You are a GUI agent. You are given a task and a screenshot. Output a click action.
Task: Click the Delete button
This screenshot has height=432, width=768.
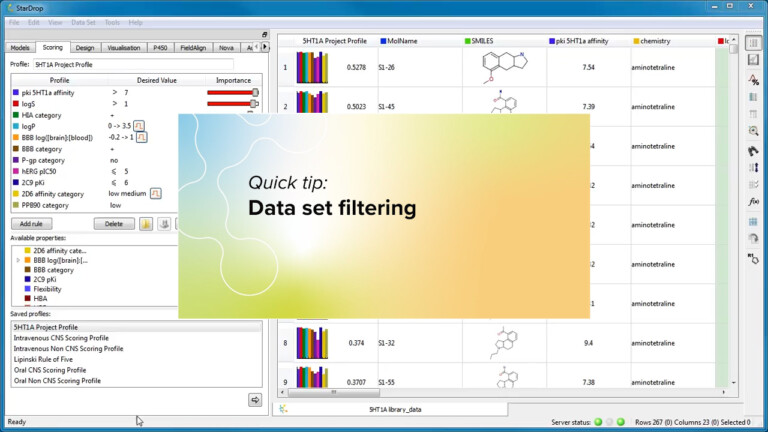pyautogui.click(x=114, y=224)
